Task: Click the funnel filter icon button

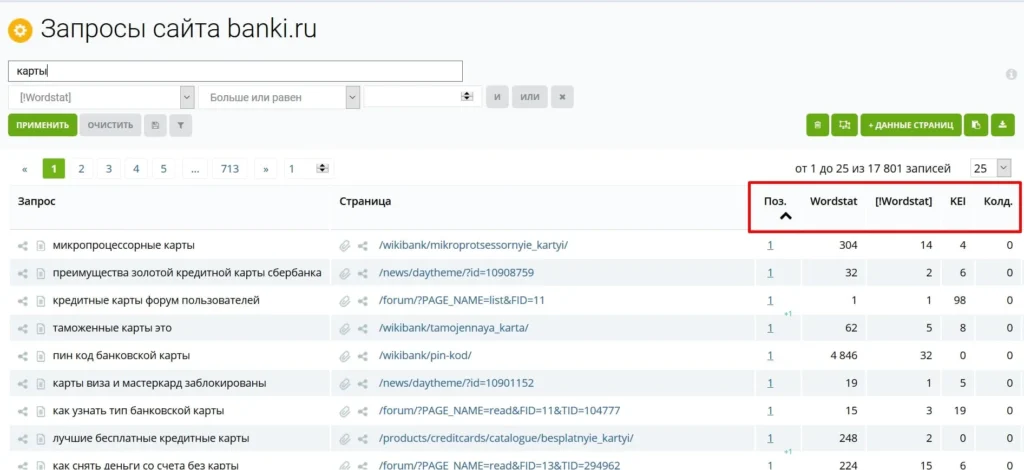Action: pos(180,125)
